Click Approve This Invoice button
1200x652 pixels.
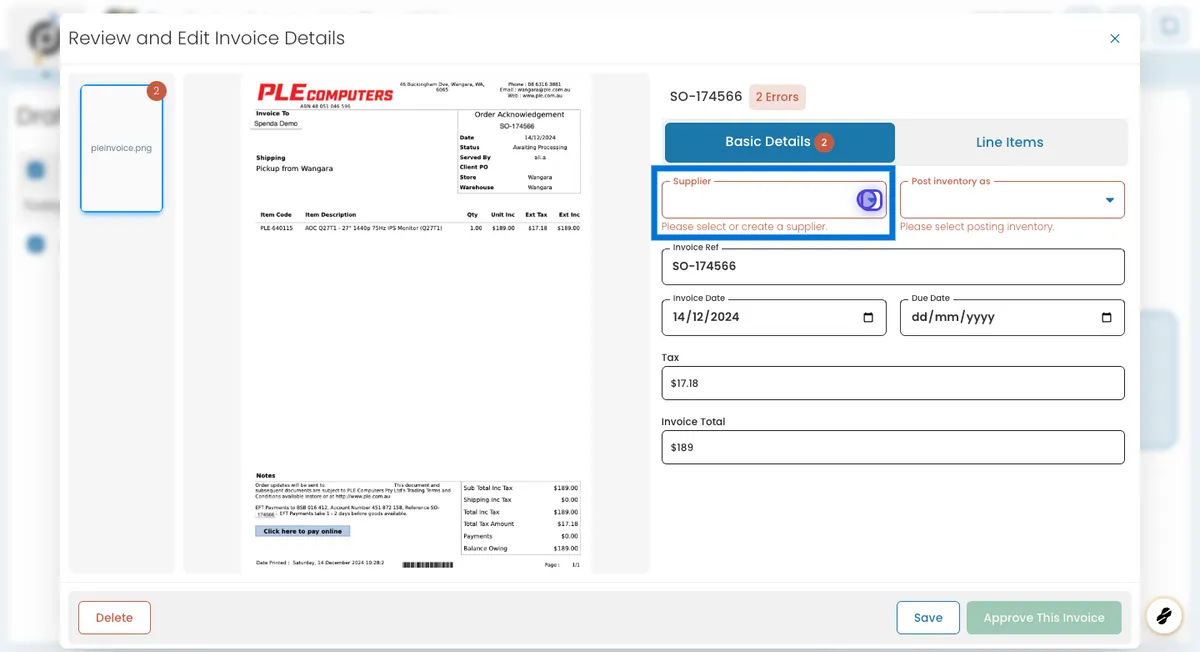pyautogui.click(x=1044, y=618)
